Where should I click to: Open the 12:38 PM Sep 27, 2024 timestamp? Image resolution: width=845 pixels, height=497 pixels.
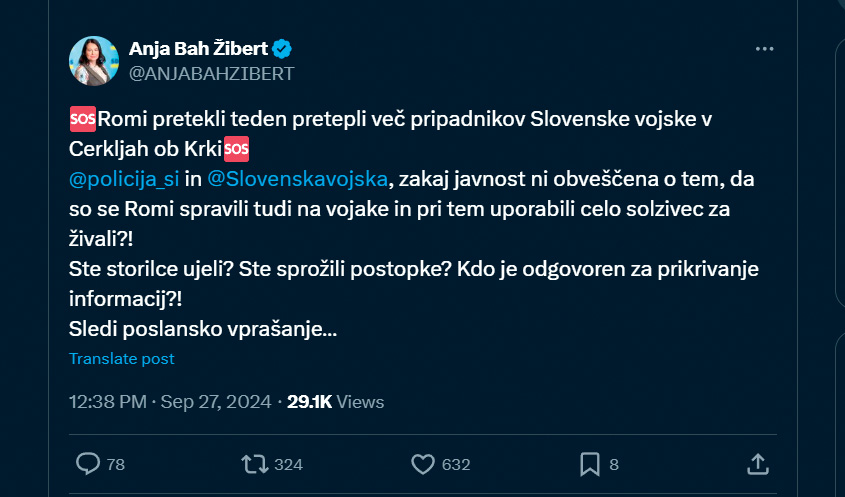(x=170, y=402)
